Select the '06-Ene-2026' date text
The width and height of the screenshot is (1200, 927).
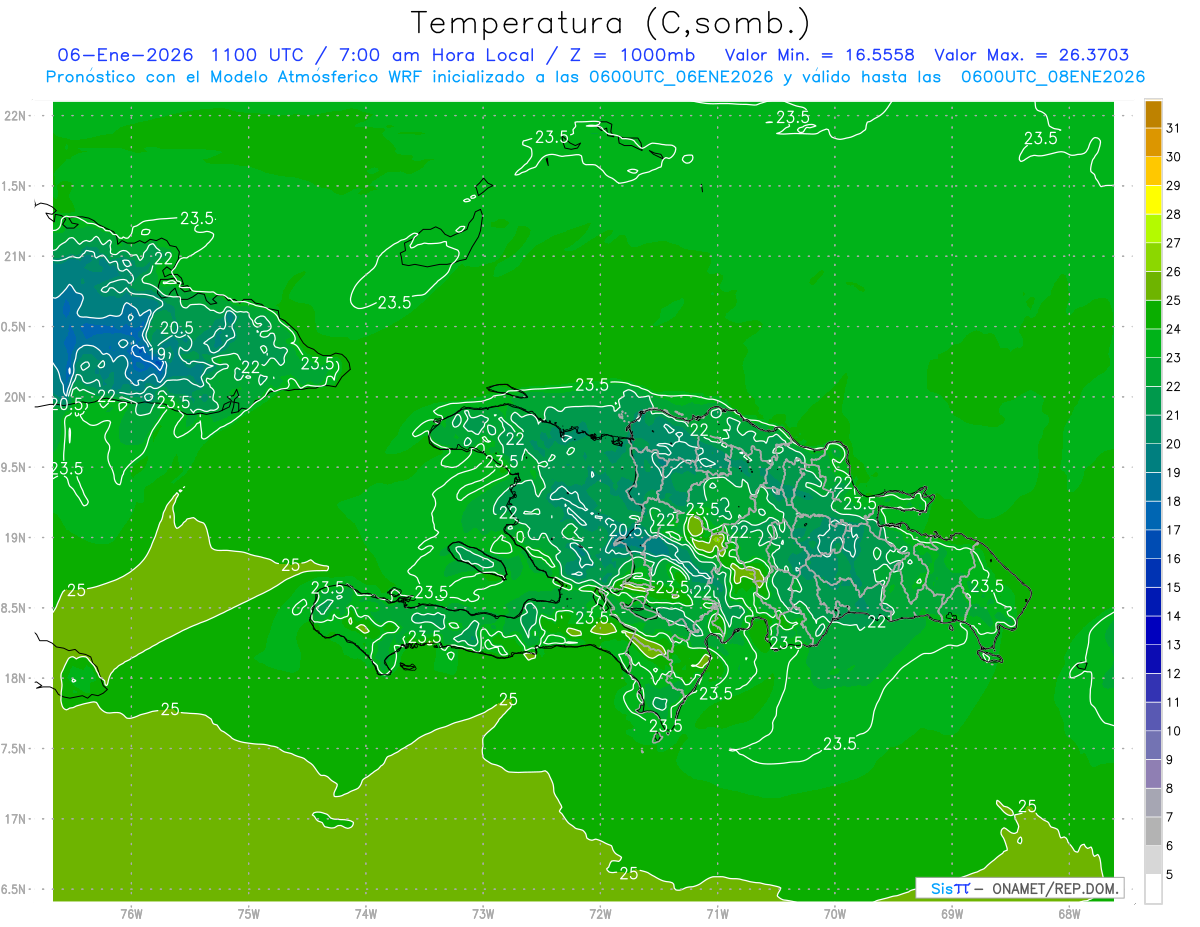coord(126,55)
